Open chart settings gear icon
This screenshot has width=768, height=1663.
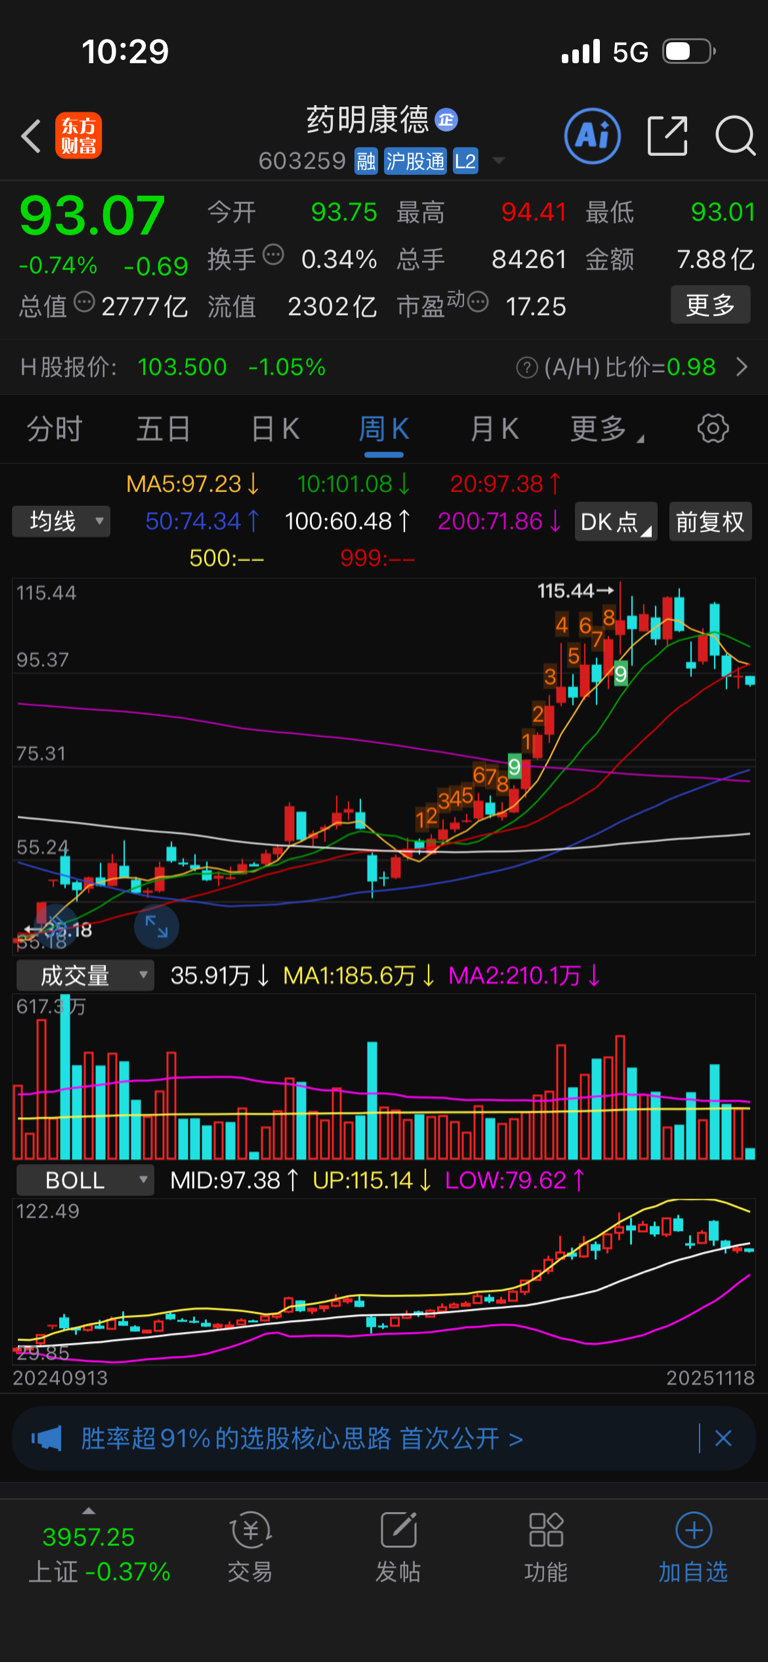click(x=713, y=429)
